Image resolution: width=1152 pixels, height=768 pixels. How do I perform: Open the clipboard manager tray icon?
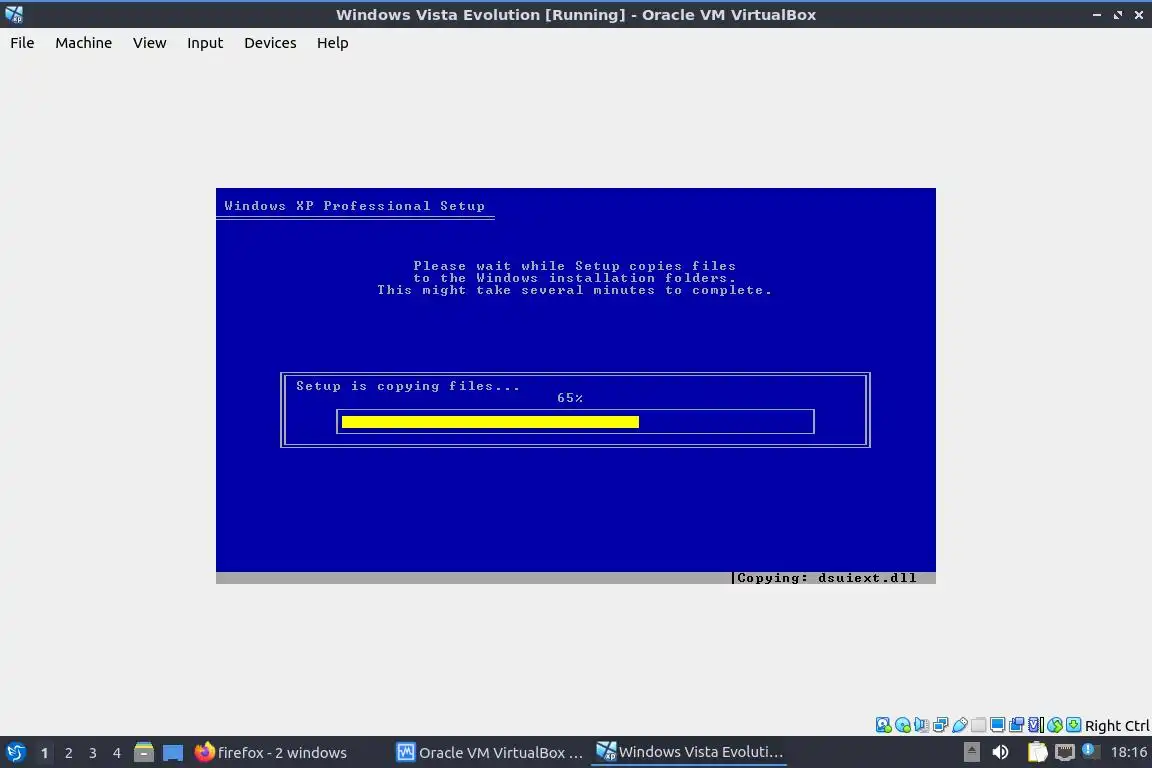point(1037,752)
